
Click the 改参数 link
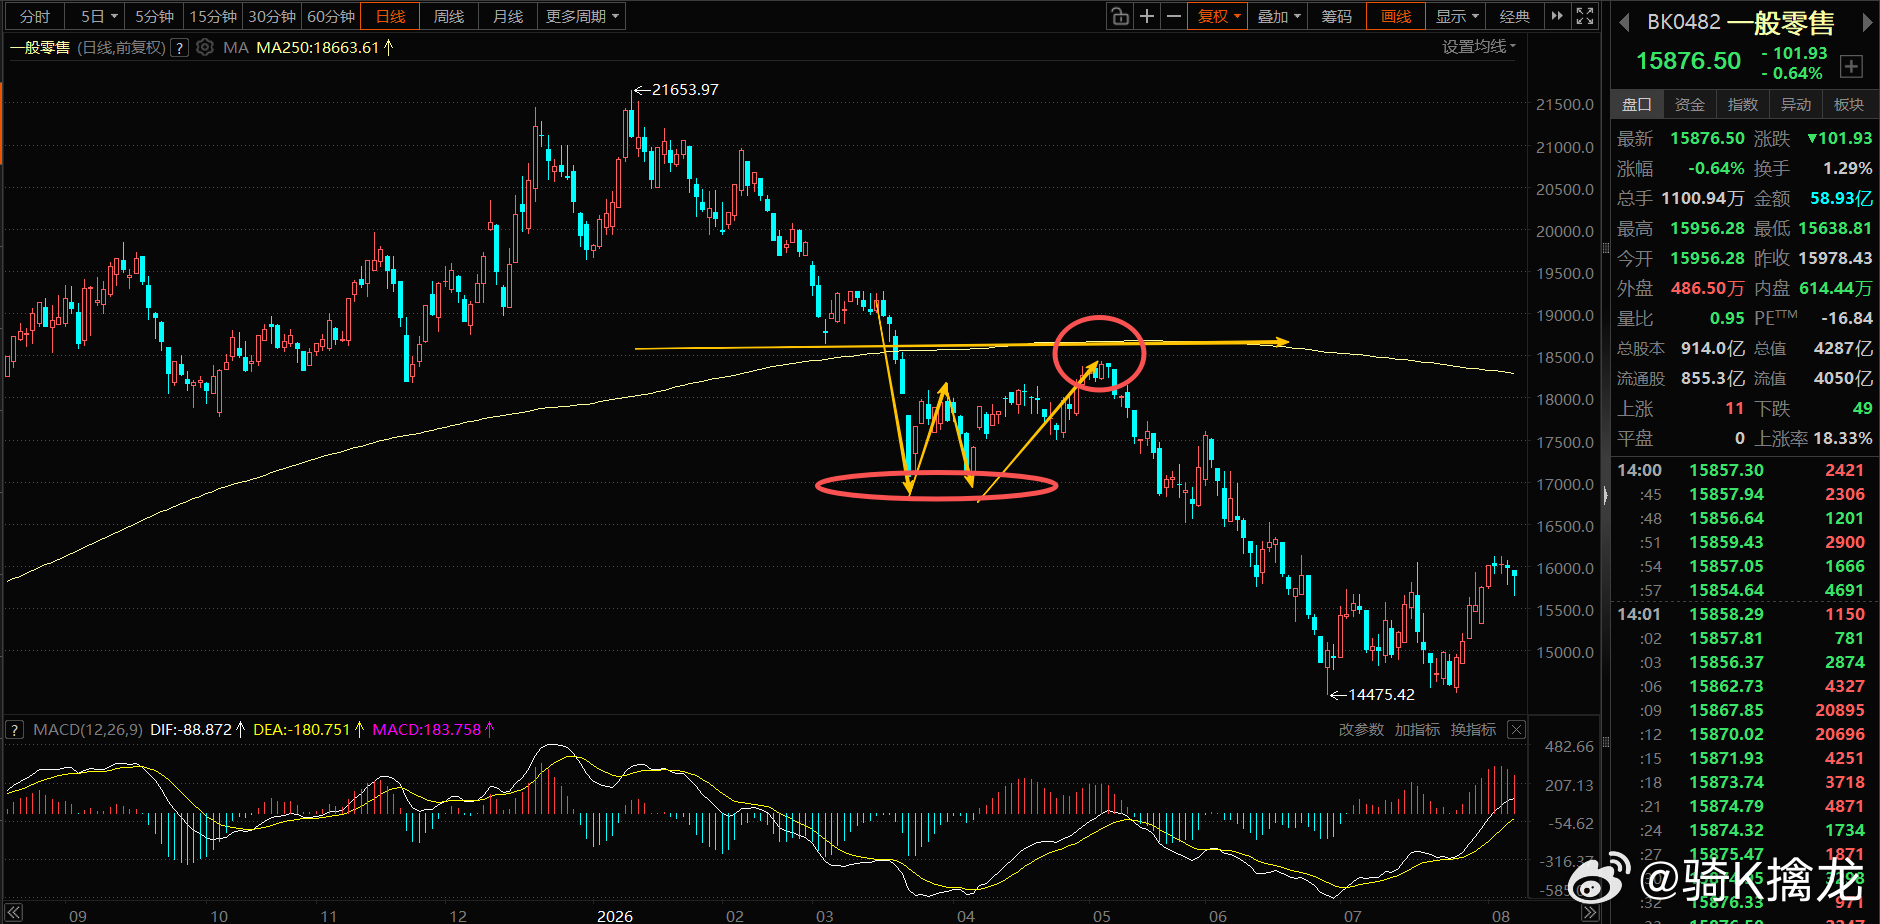(1361, 730)
